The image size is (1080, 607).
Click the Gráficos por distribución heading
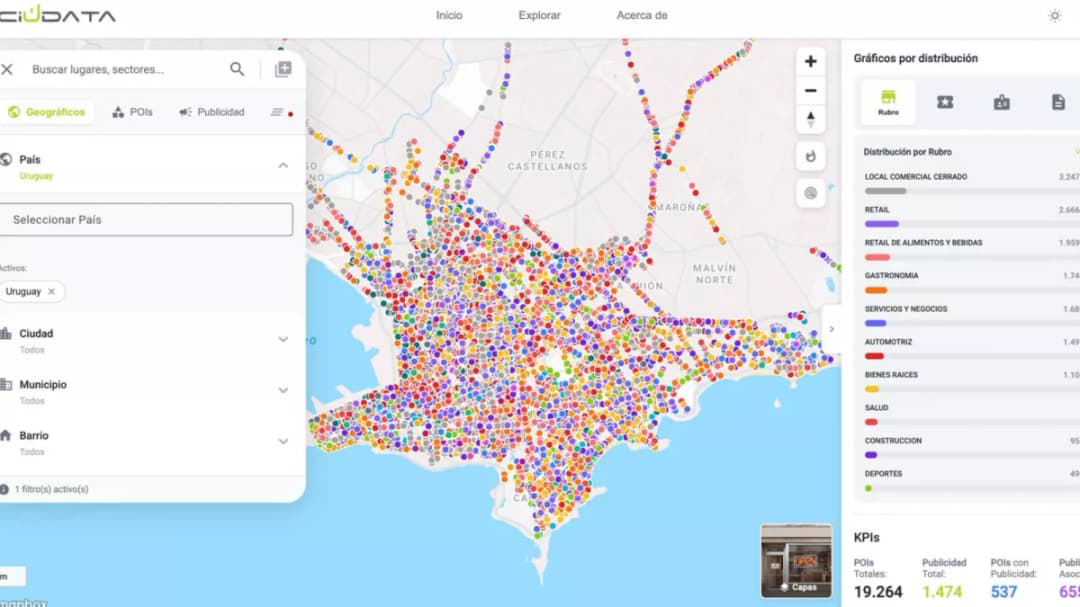tap(915, 59)
